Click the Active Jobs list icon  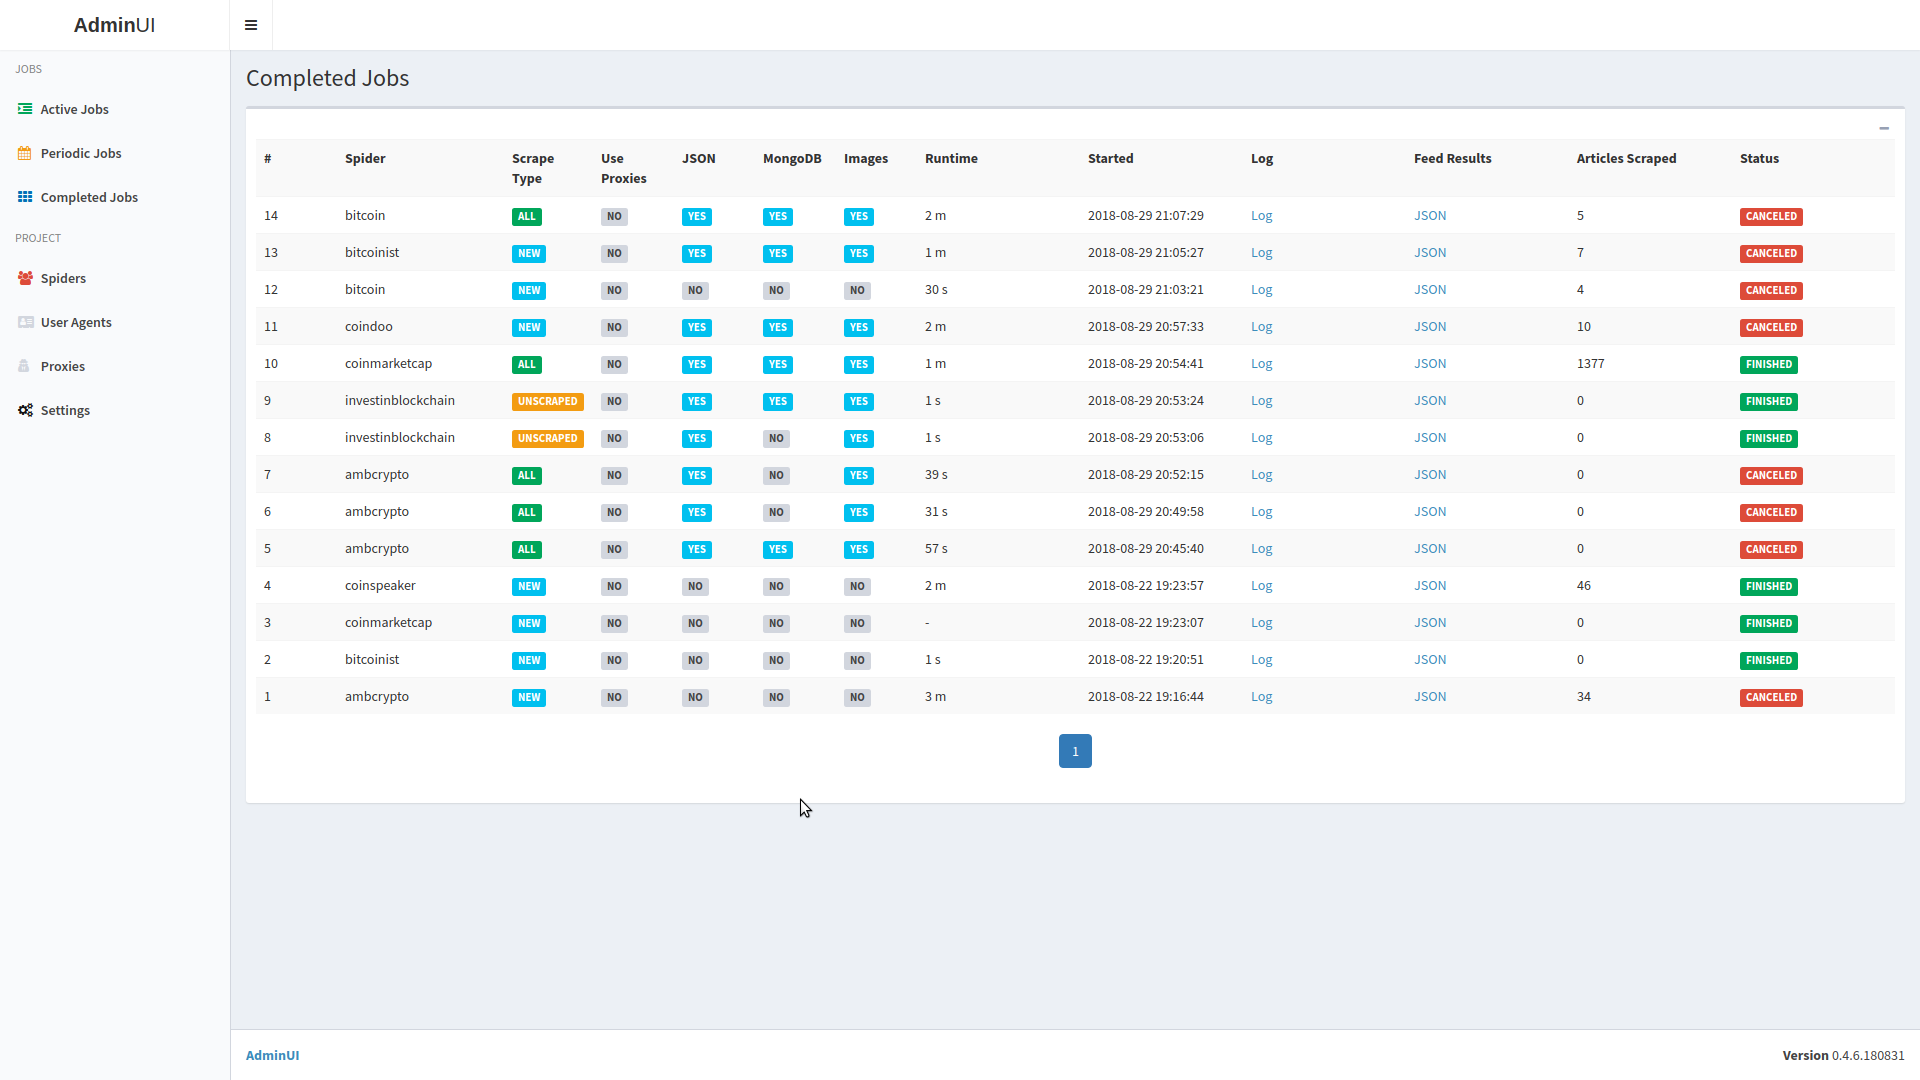click(25, 109)
